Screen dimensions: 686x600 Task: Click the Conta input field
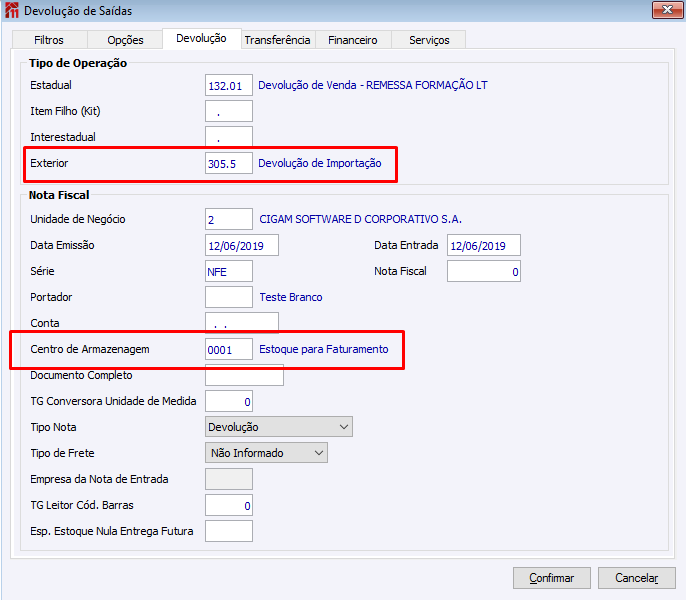[x=242, y=323]
